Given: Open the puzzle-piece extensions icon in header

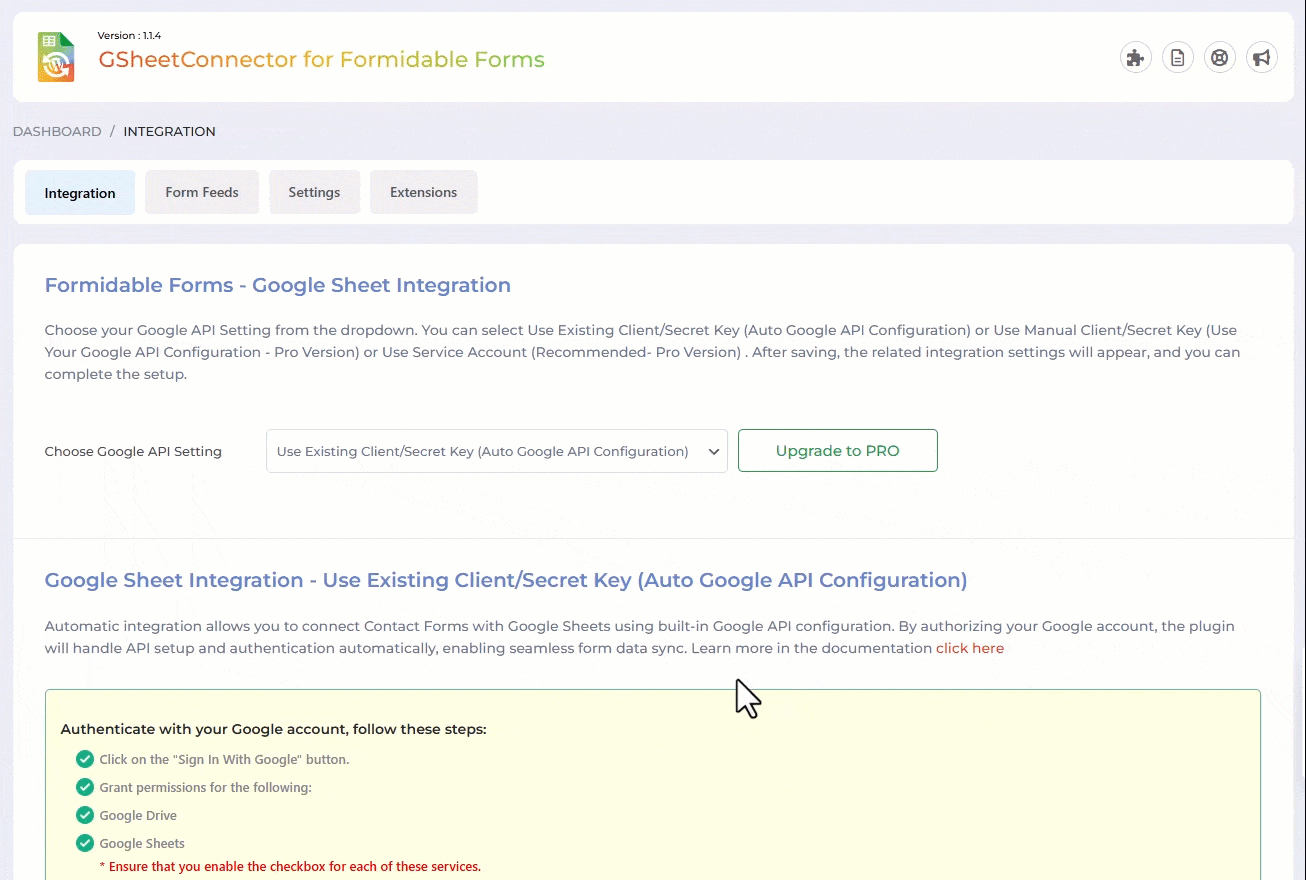Looking at the screenshot, I should 1135,58.
